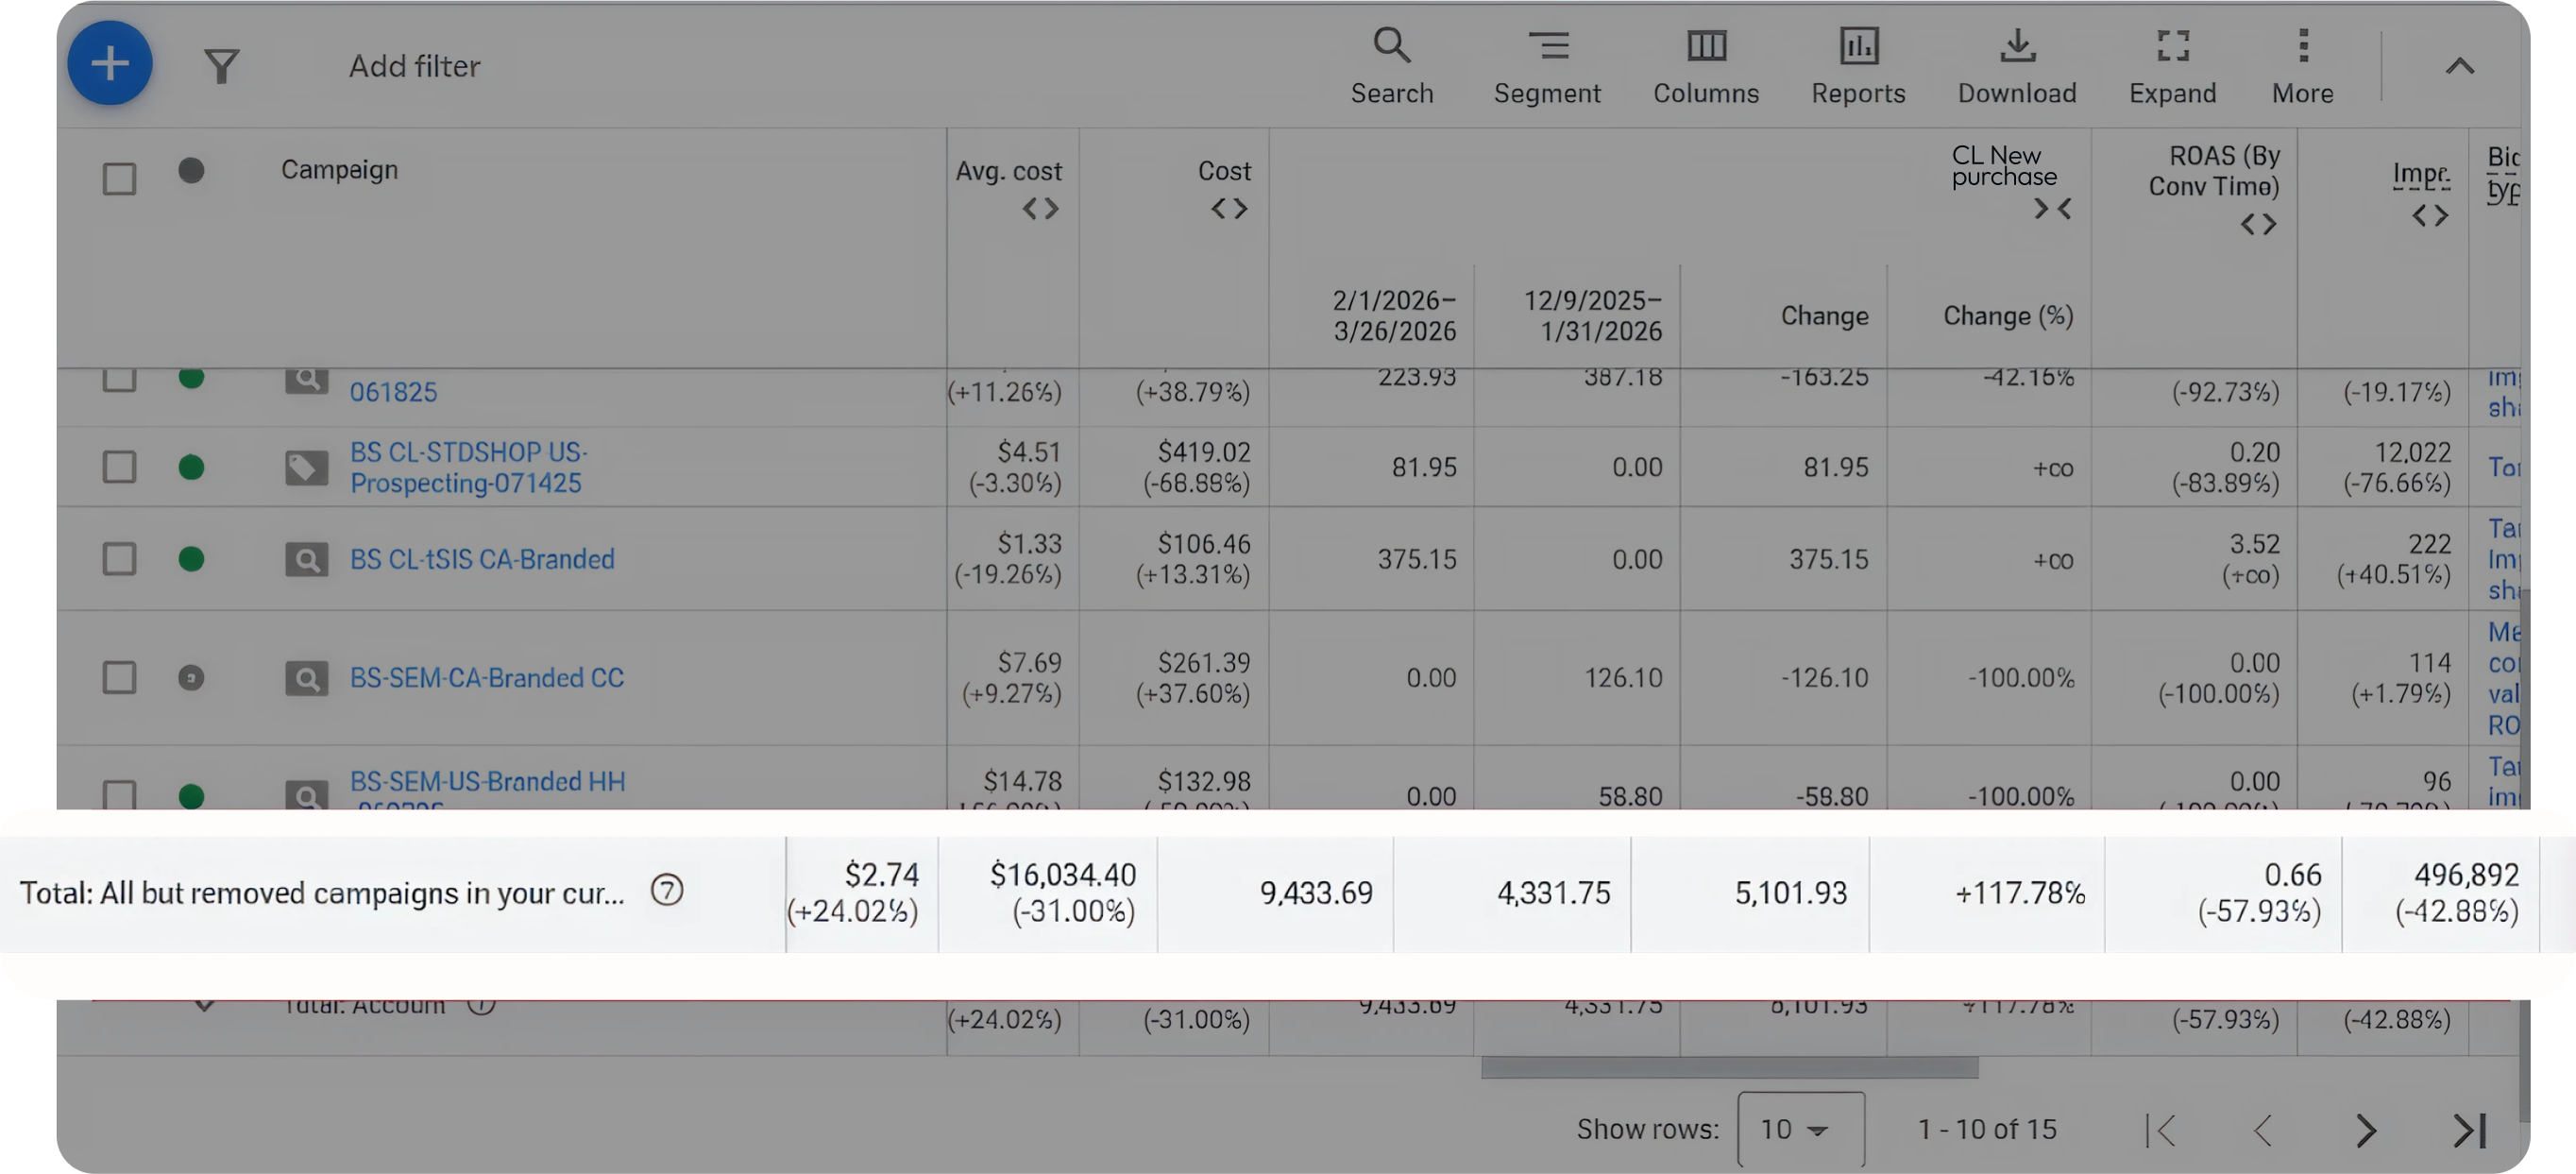Screen dimensions: 2576x1174
Task: Go to previous page of results
Action: pos(2263,1130)
